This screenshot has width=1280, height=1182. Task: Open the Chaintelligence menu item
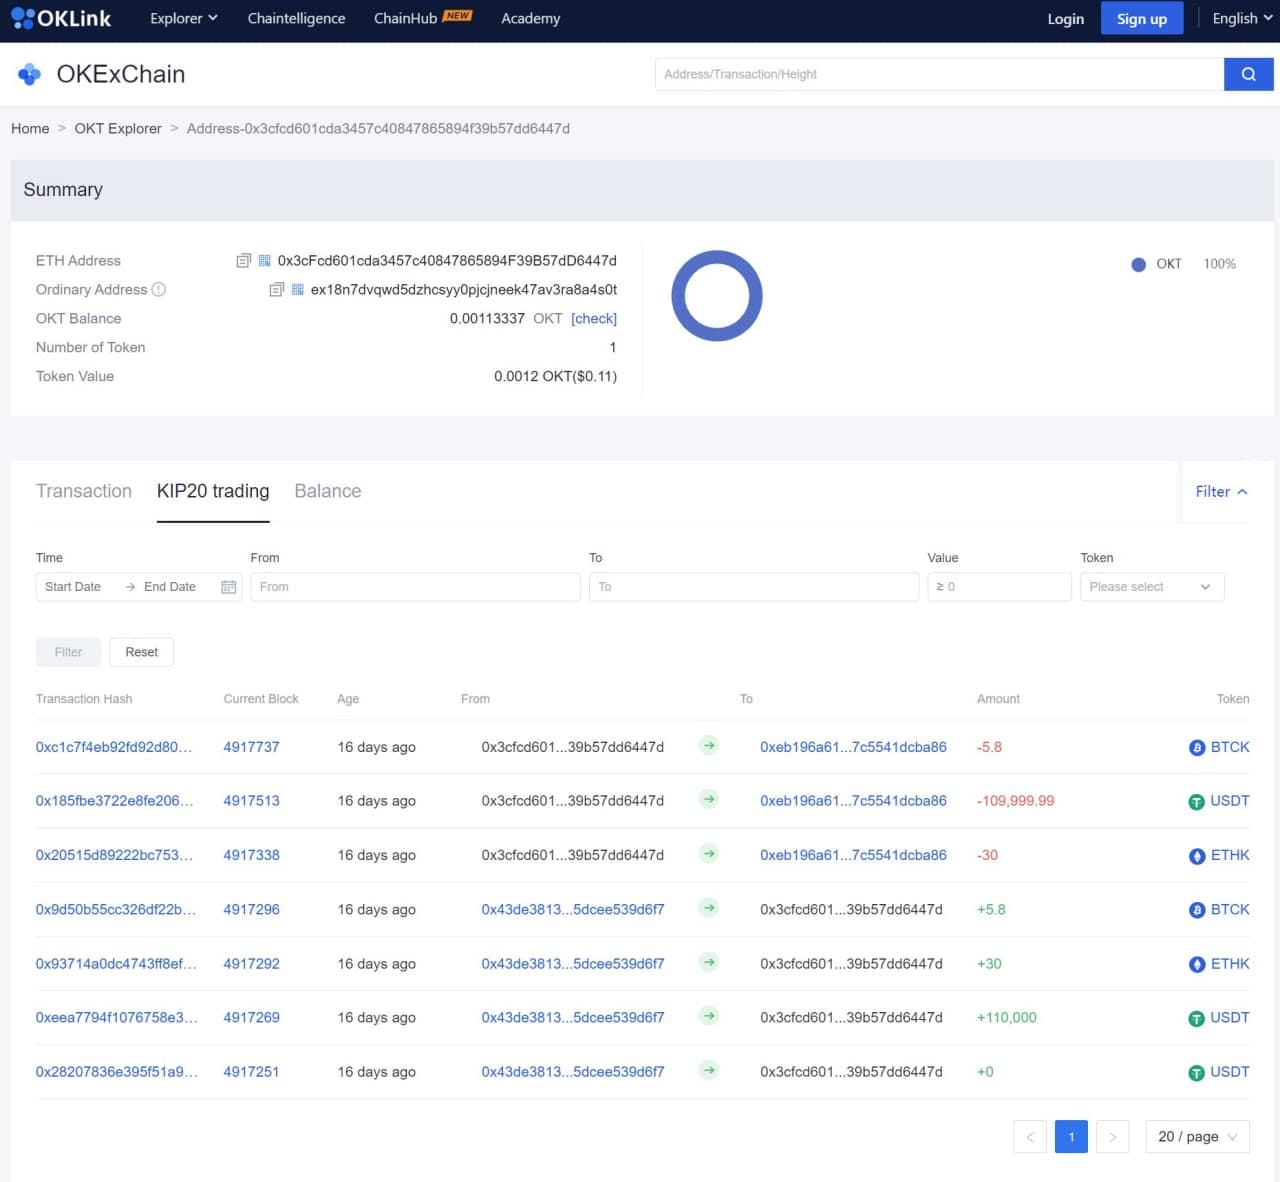point(296,18)
